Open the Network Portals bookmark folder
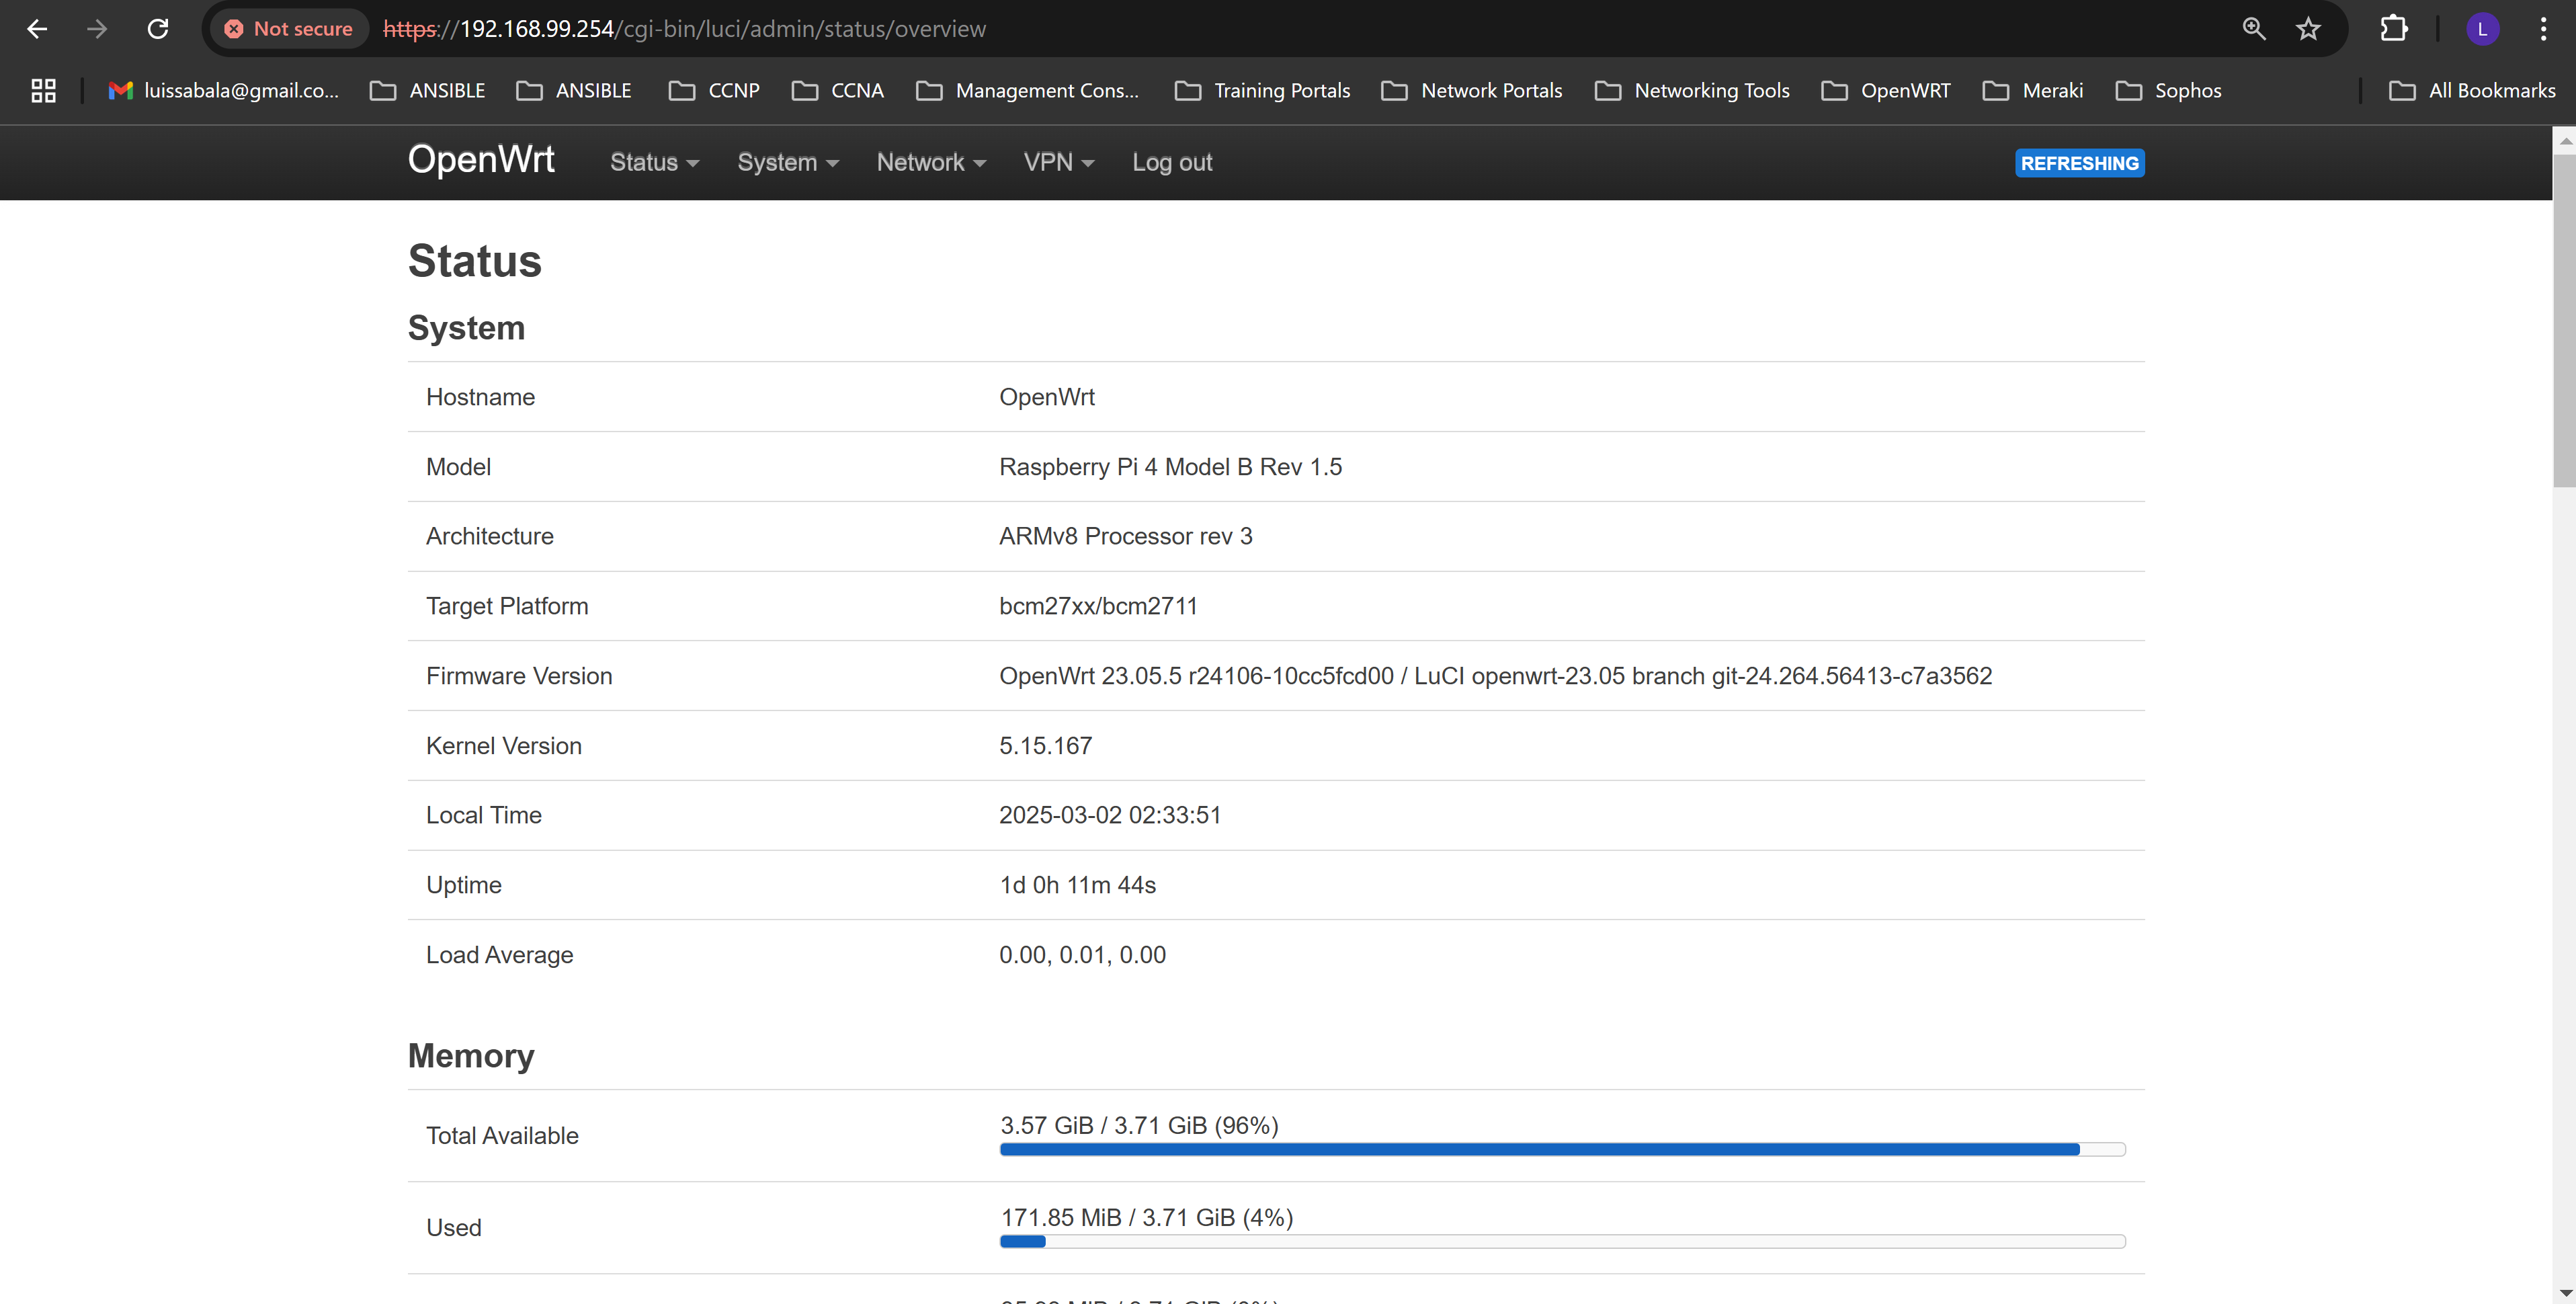Viewport: 2576px width, 1304px height. (1472, 91)
